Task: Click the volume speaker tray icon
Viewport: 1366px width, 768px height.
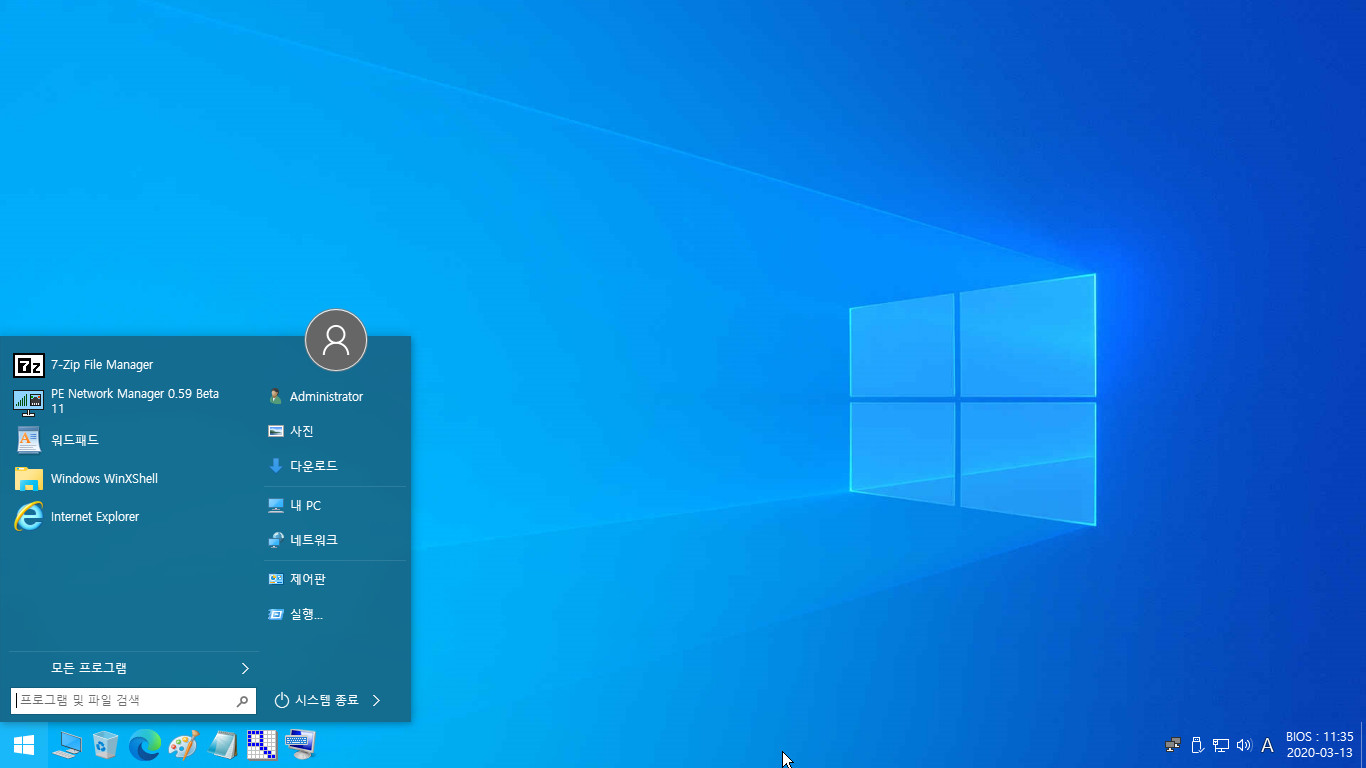Action: point(1244,745)
